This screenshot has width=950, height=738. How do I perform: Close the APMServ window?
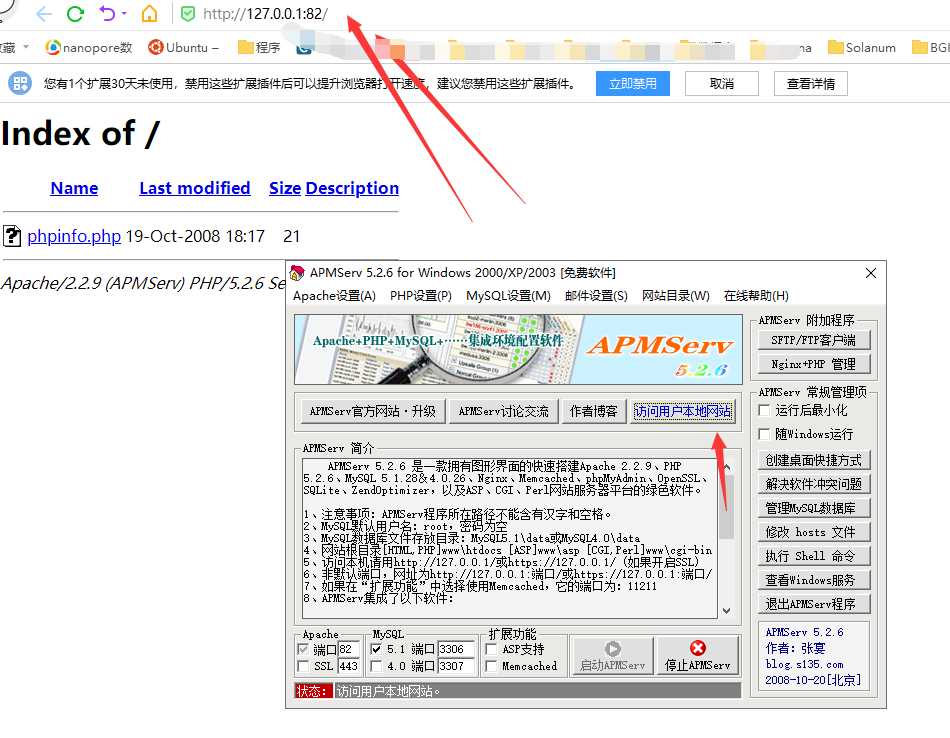pos(871,273)
